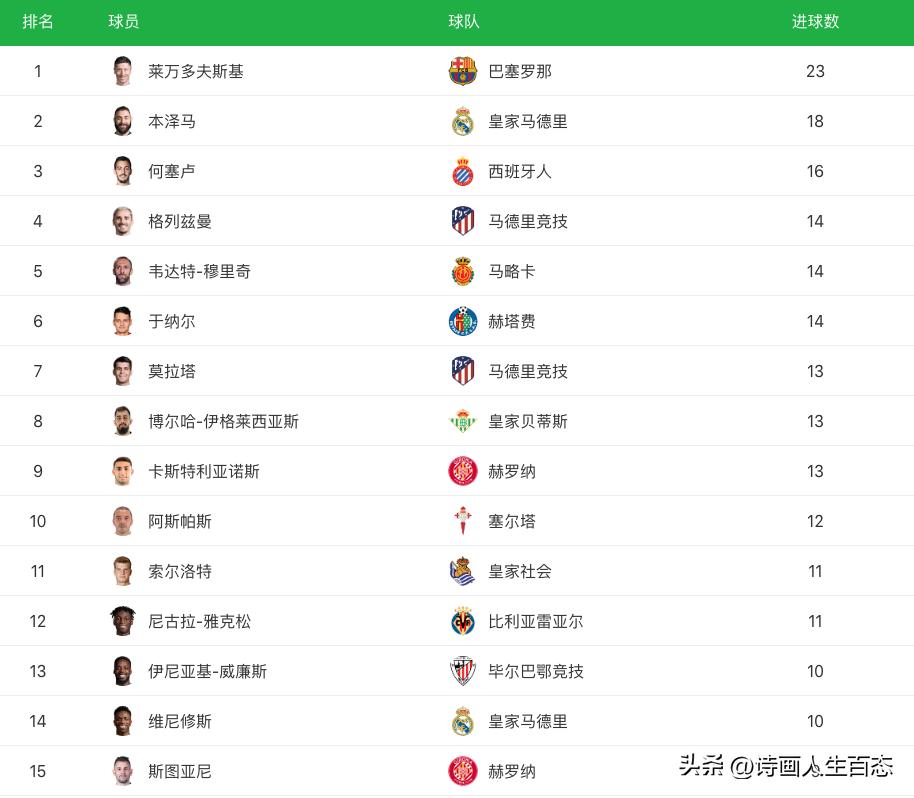
Task: Click the Mallorca club crest icon
Action: click(463, 271)
